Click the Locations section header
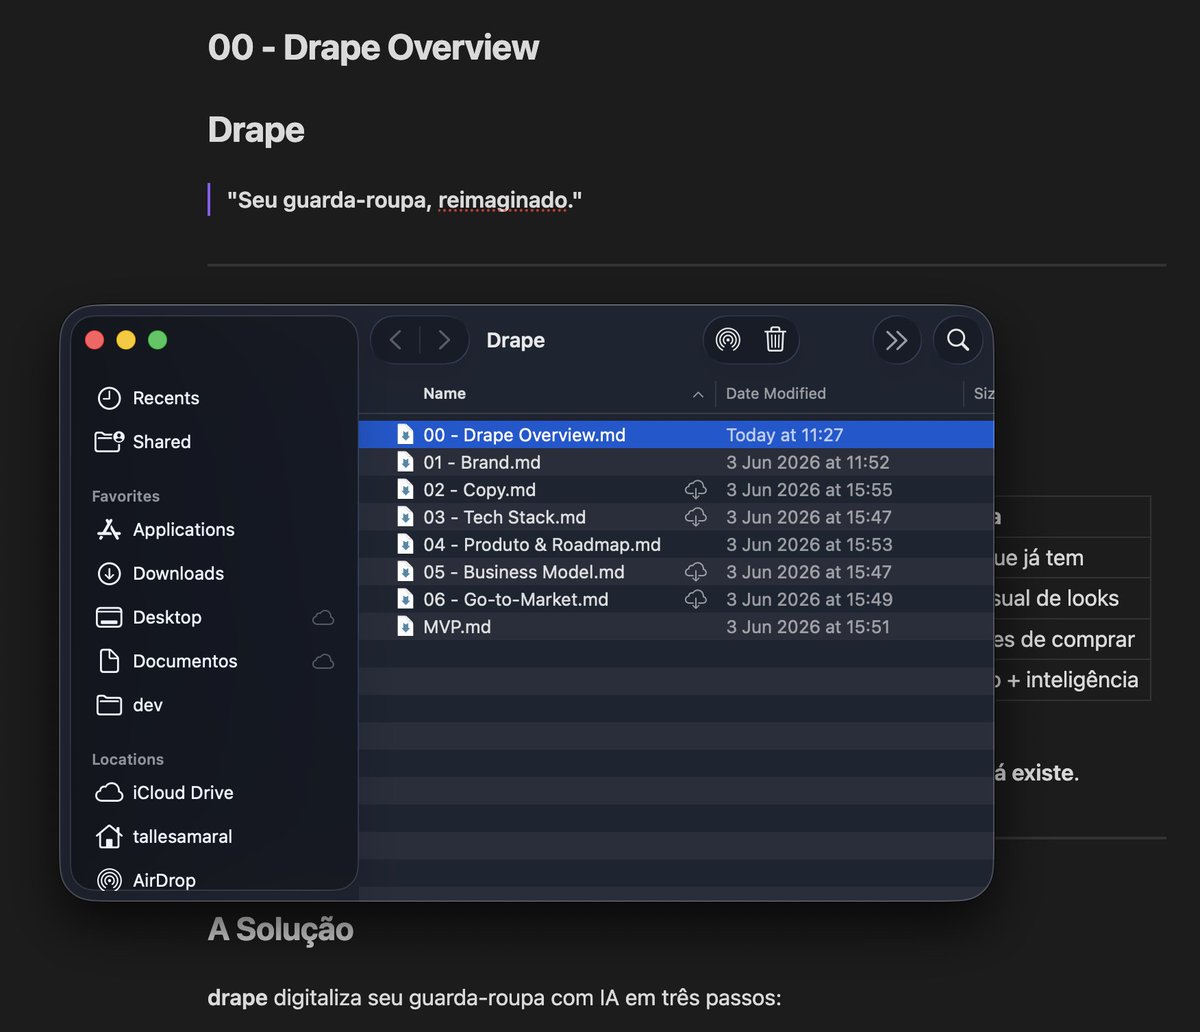The image size is (1200, 1032). (128, 760)
